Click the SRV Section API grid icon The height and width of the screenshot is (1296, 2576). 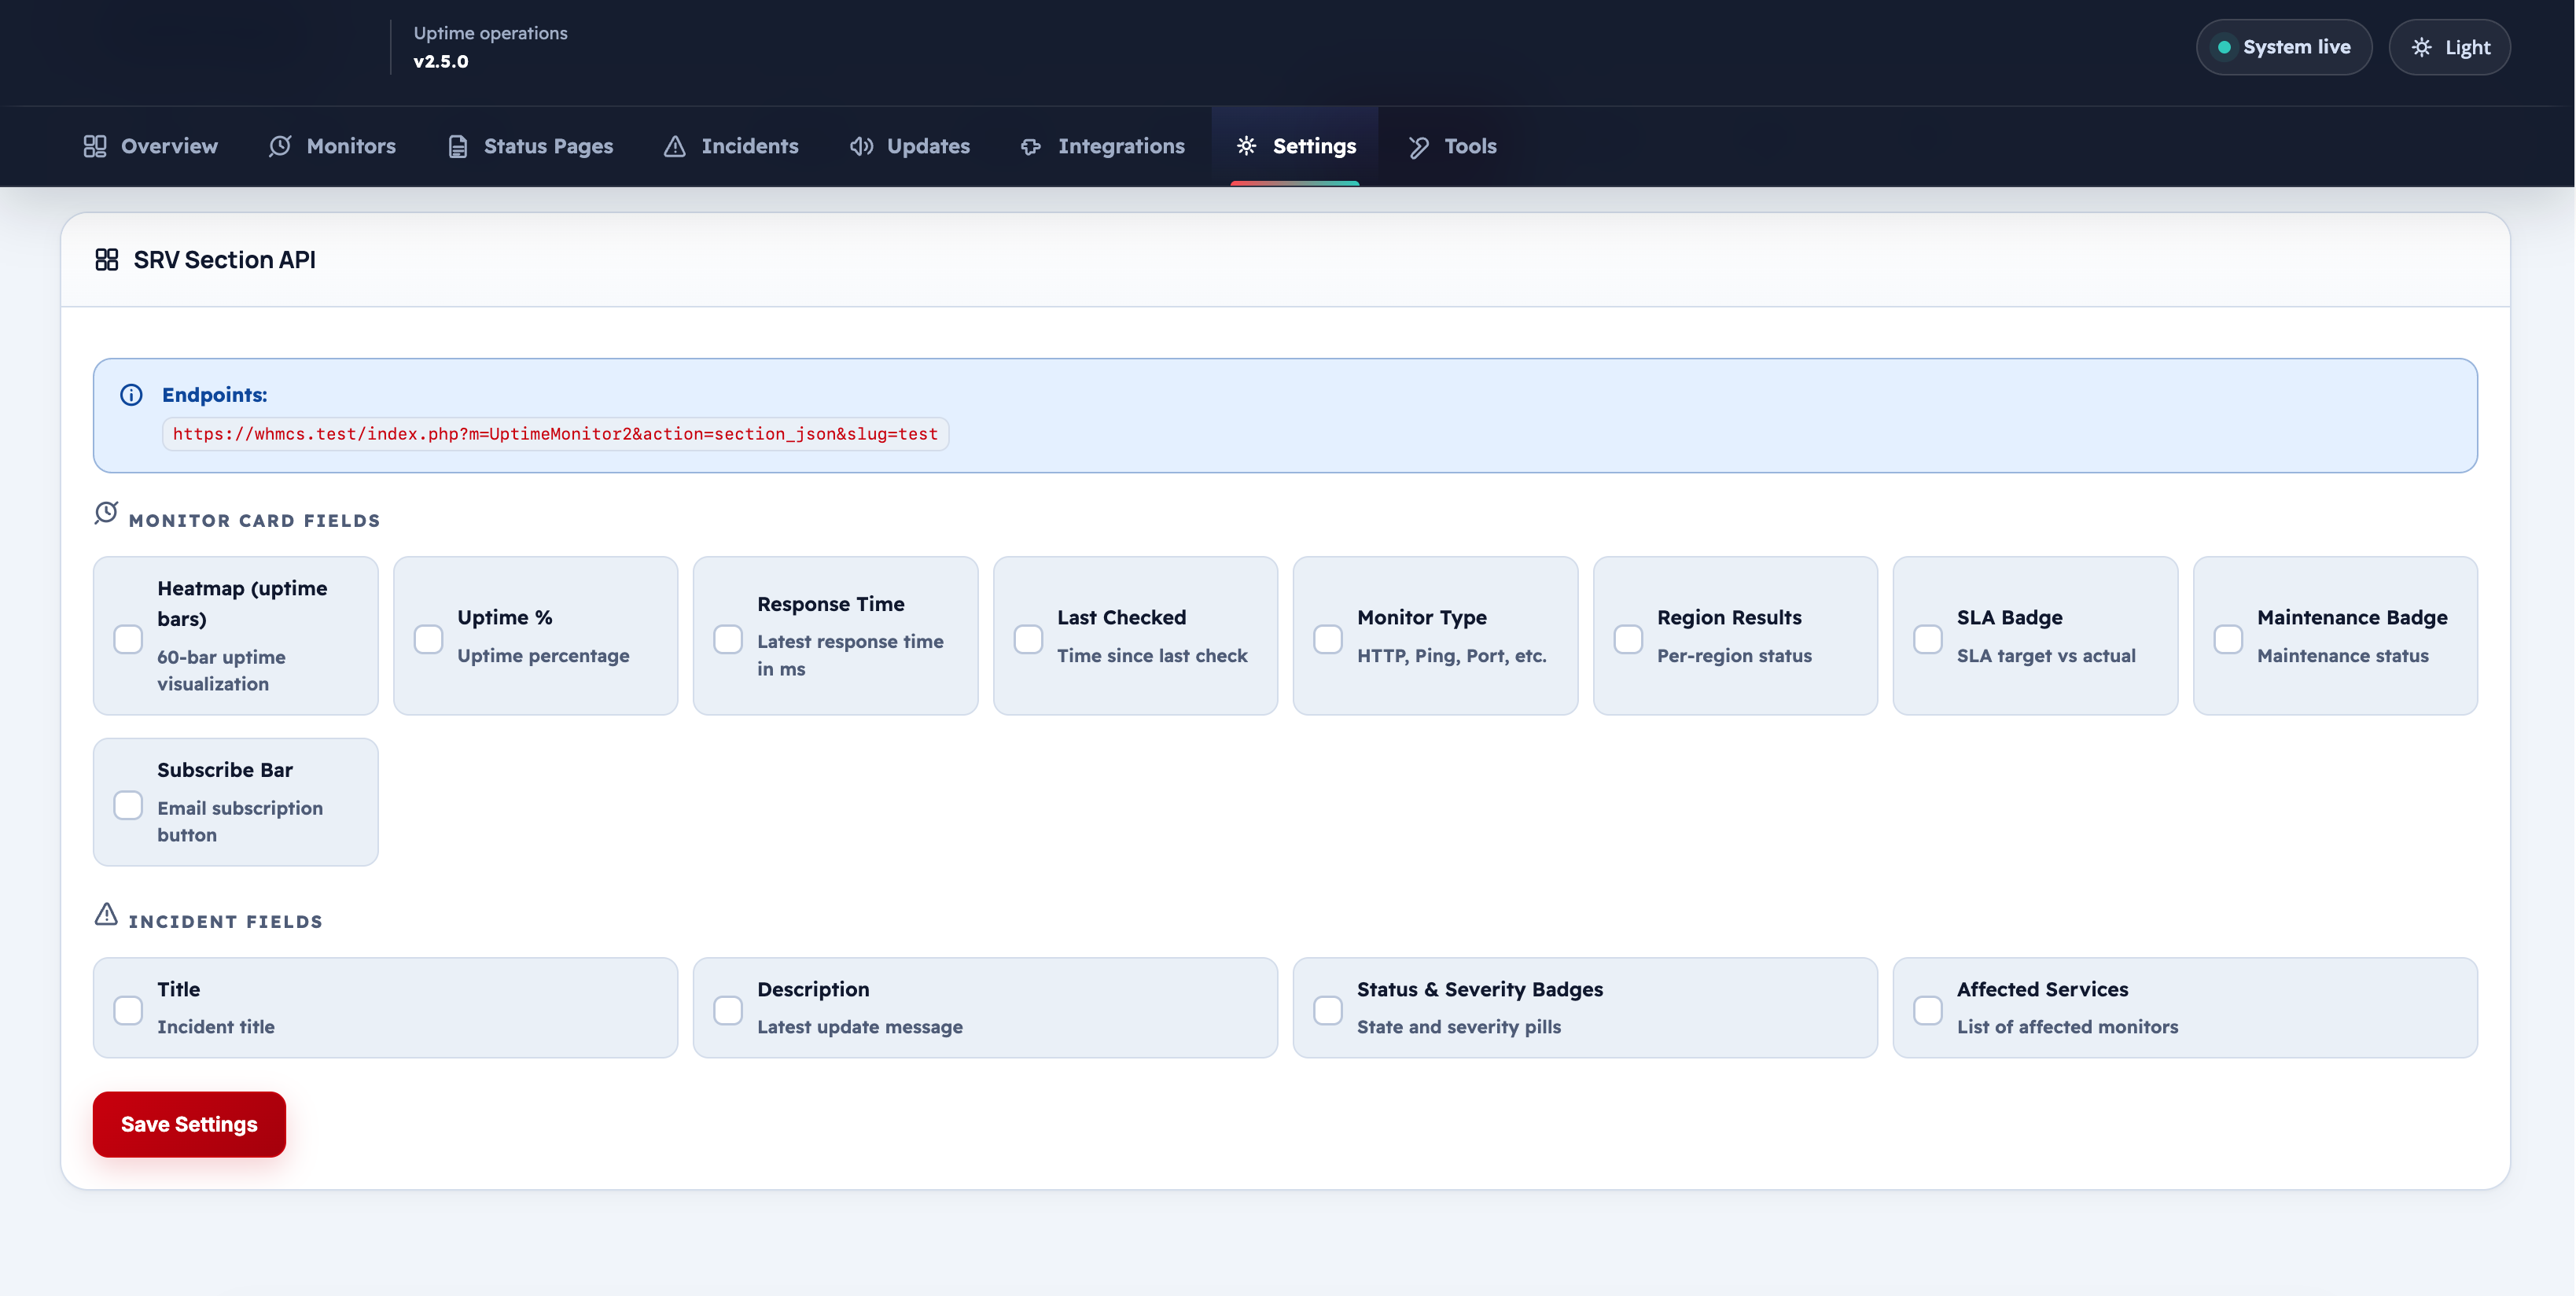click(x=107, y=260)
